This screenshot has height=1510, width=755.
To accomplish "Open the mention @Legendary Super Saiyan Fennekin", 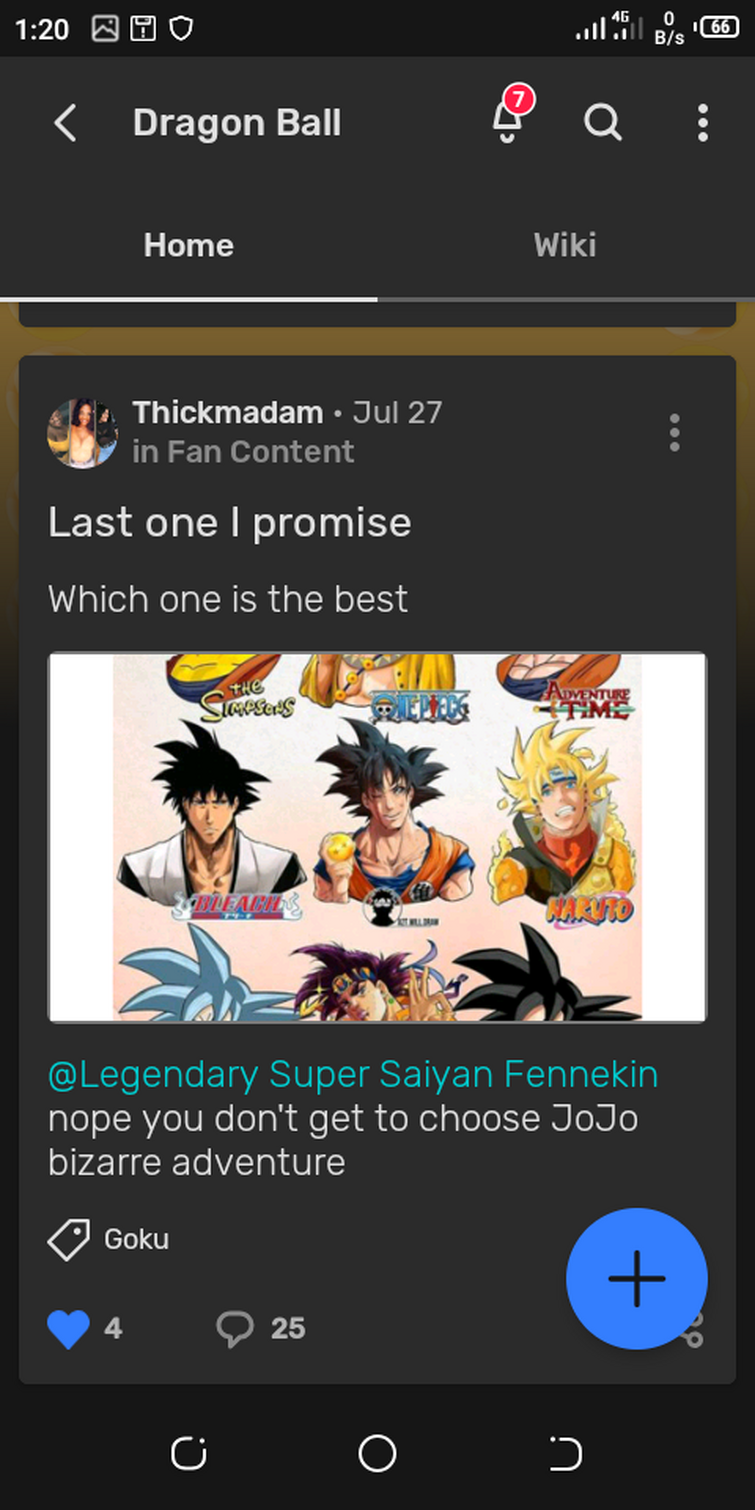I will [x=353, y=1074].
